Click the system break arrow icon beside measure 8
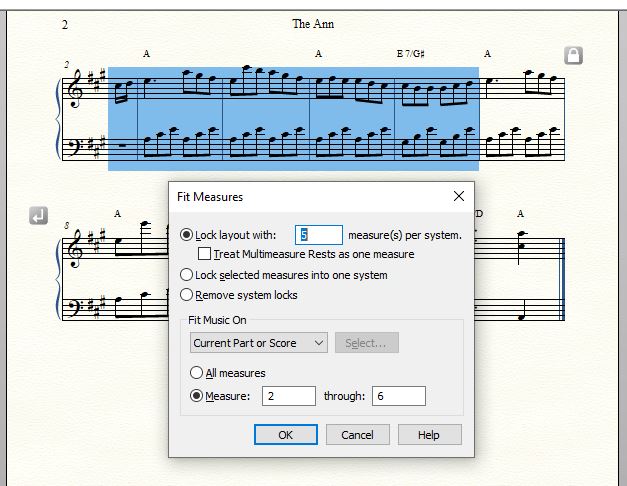627x486 pixels. click(x=38, y=215)
